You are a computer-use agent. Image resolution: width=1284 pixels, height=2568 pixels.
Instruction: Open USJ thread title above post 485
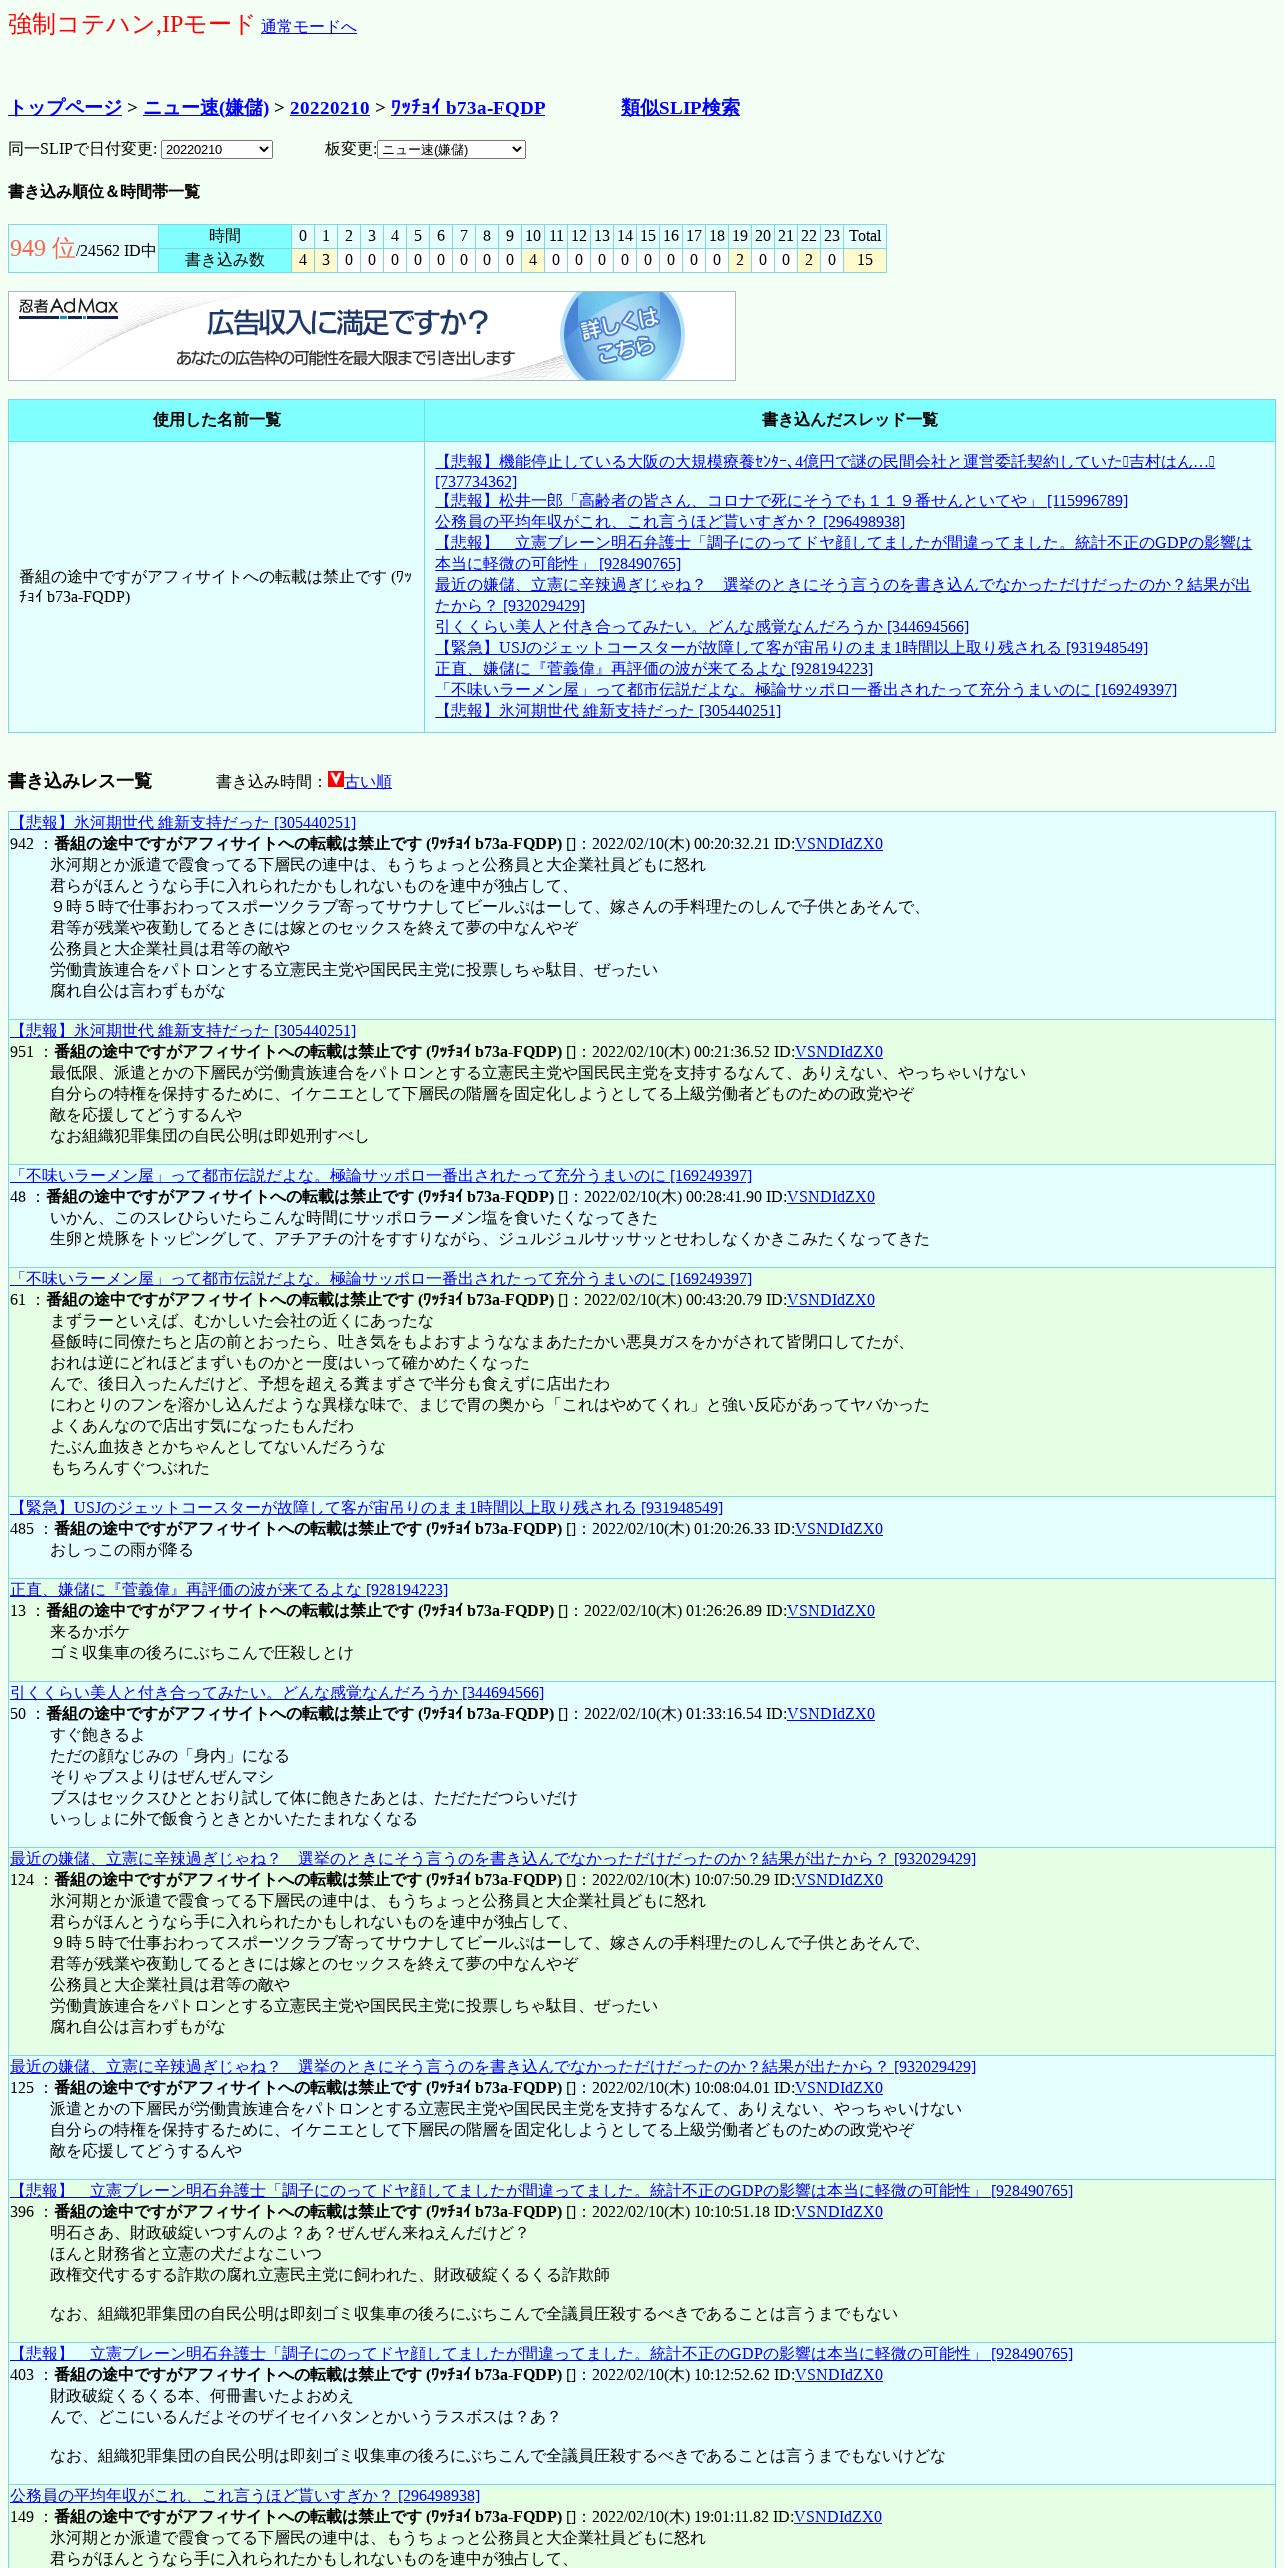tap(366, 1508)
